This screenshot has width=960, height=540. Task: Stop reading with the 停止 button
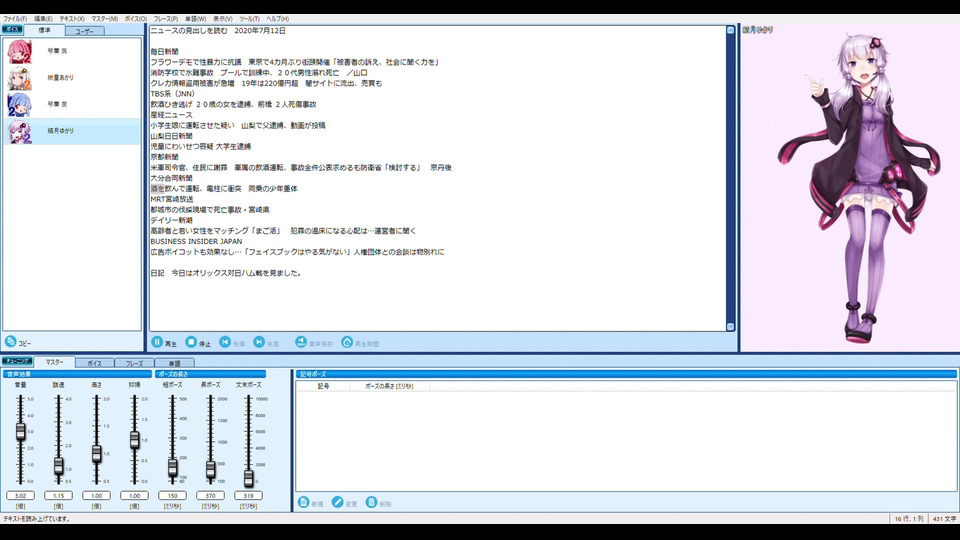(x=198, y=342)
